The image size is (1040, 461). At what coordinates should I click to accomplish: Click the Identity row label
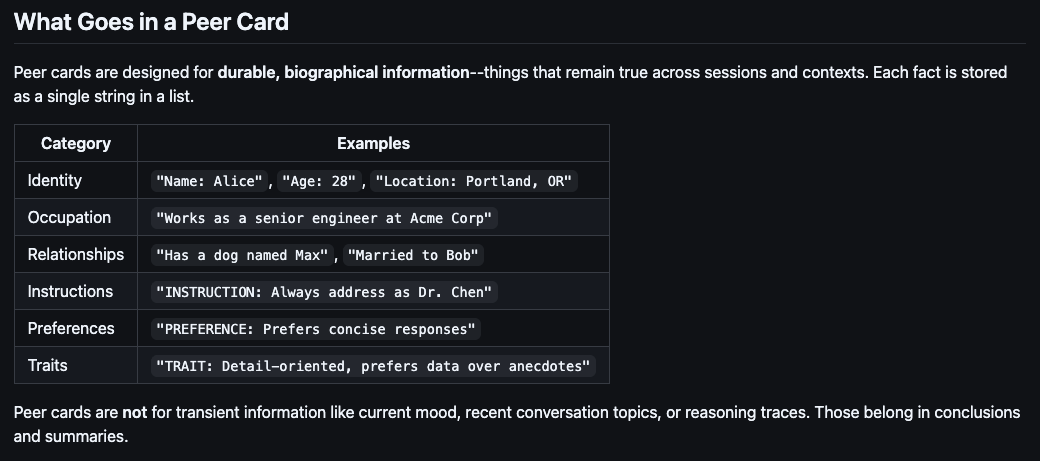[x=54, y=180]
